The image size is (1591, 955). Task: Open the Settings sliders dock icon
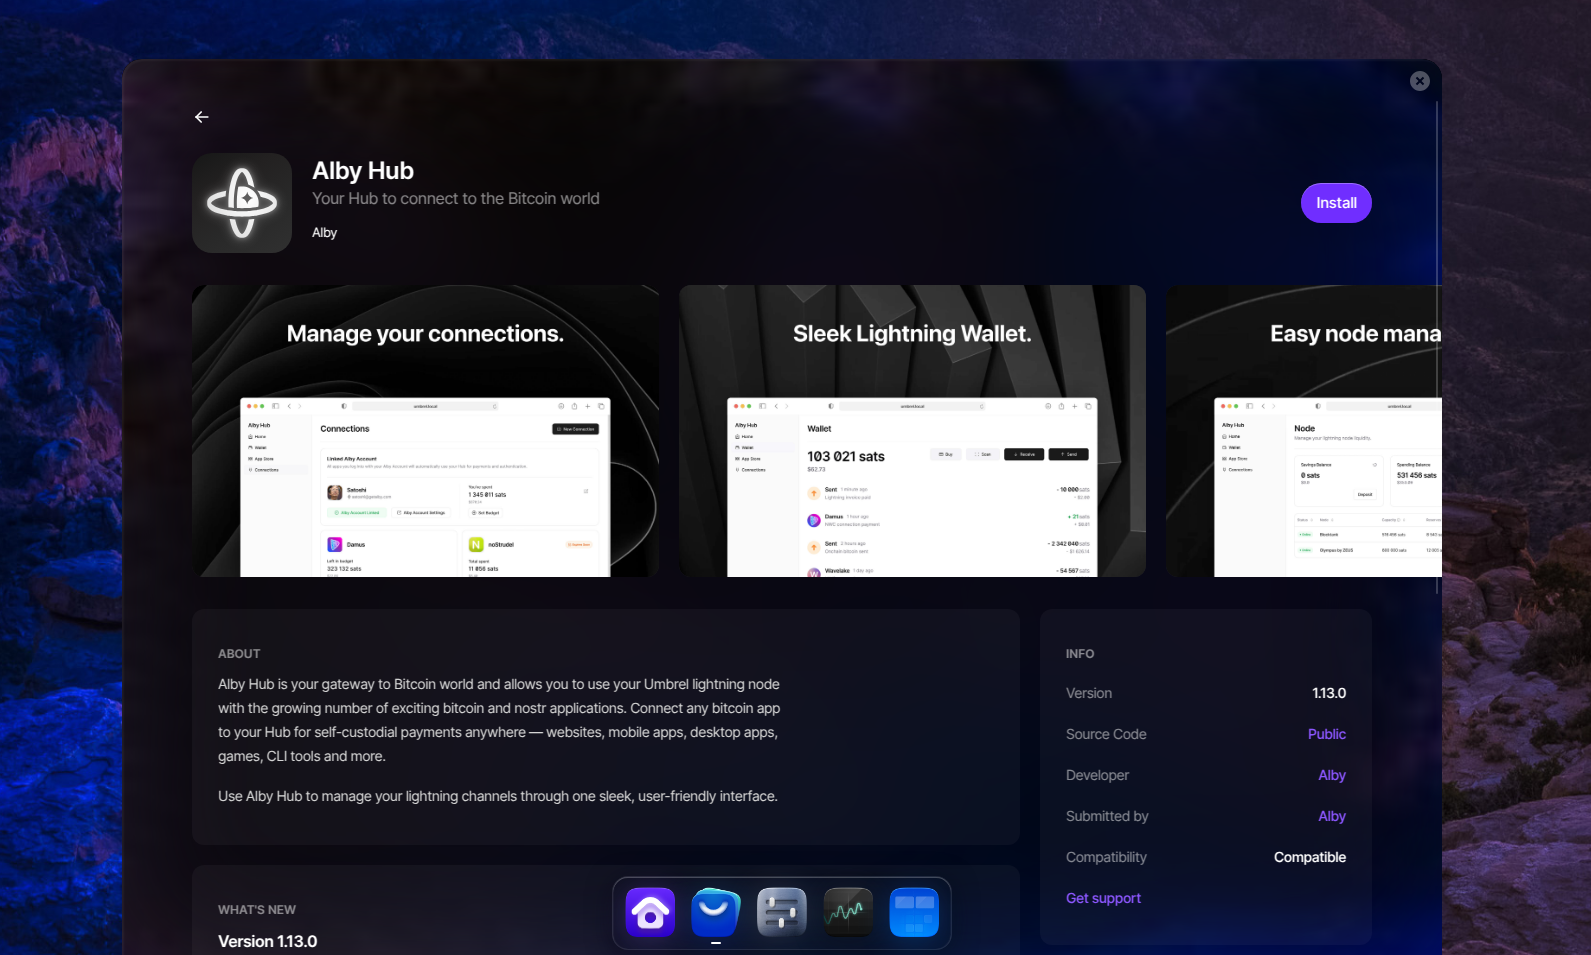click(x=782, y=912)
